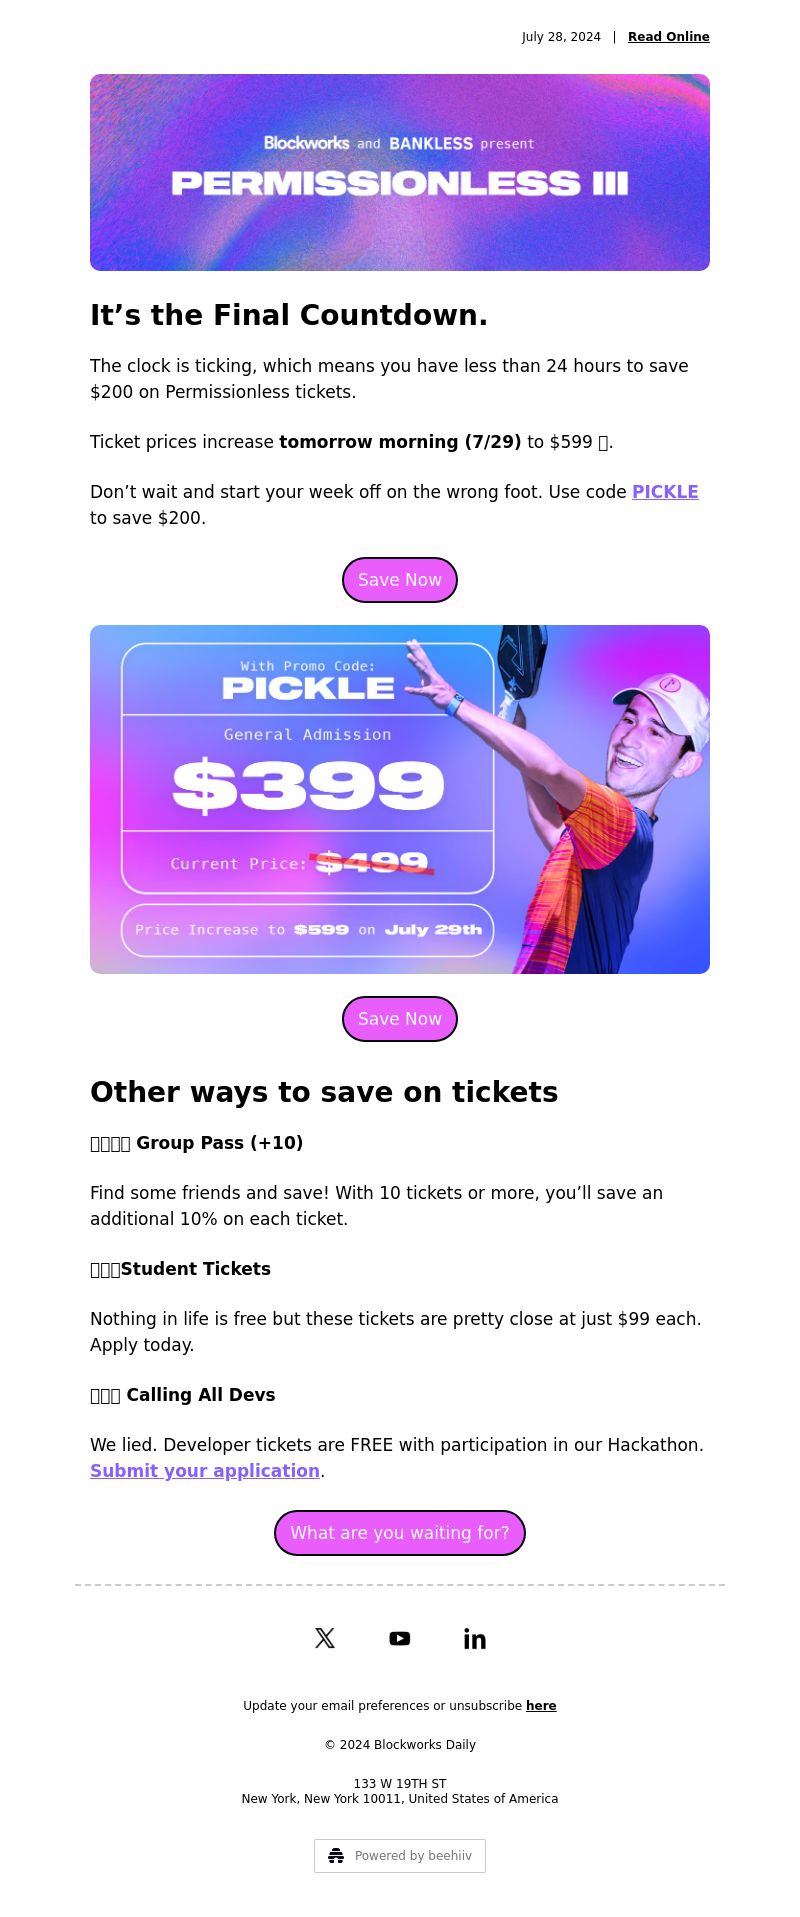Select the July 28, 2024 date text
The image size is (800, 1917).
click(x=561, y=37)
